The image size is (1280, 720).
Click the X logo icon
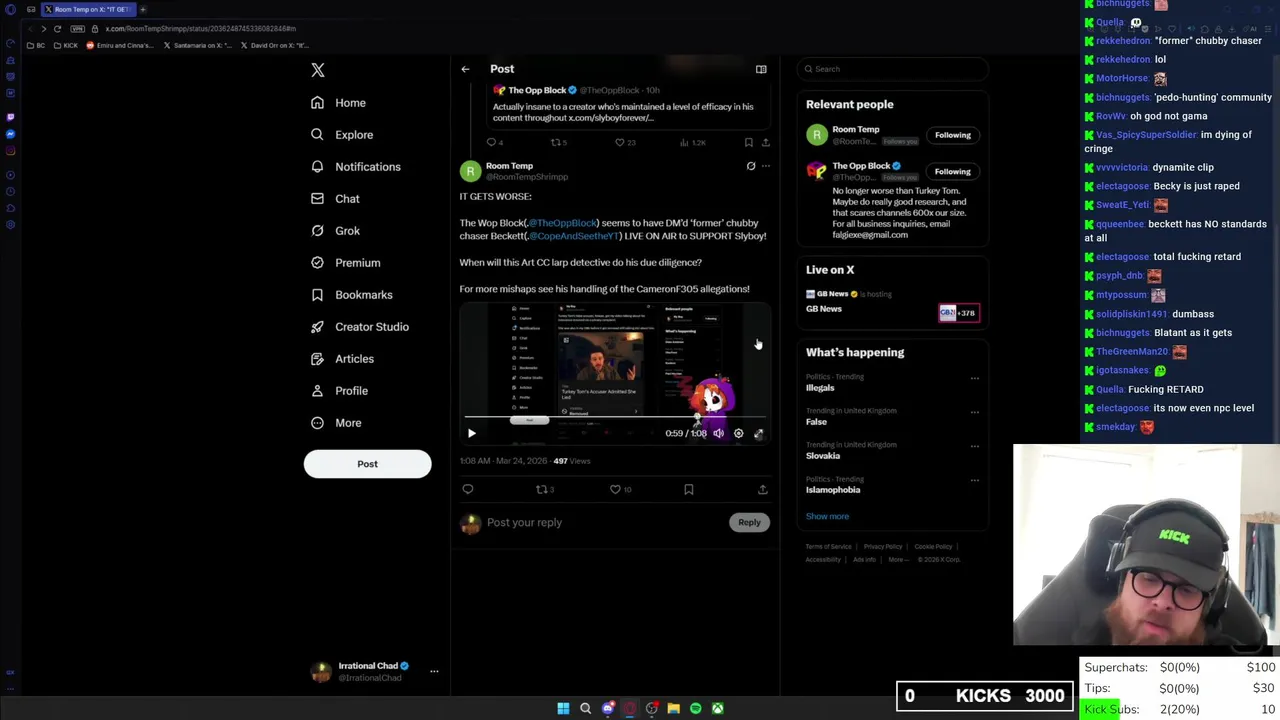click(x=318, y=70)
